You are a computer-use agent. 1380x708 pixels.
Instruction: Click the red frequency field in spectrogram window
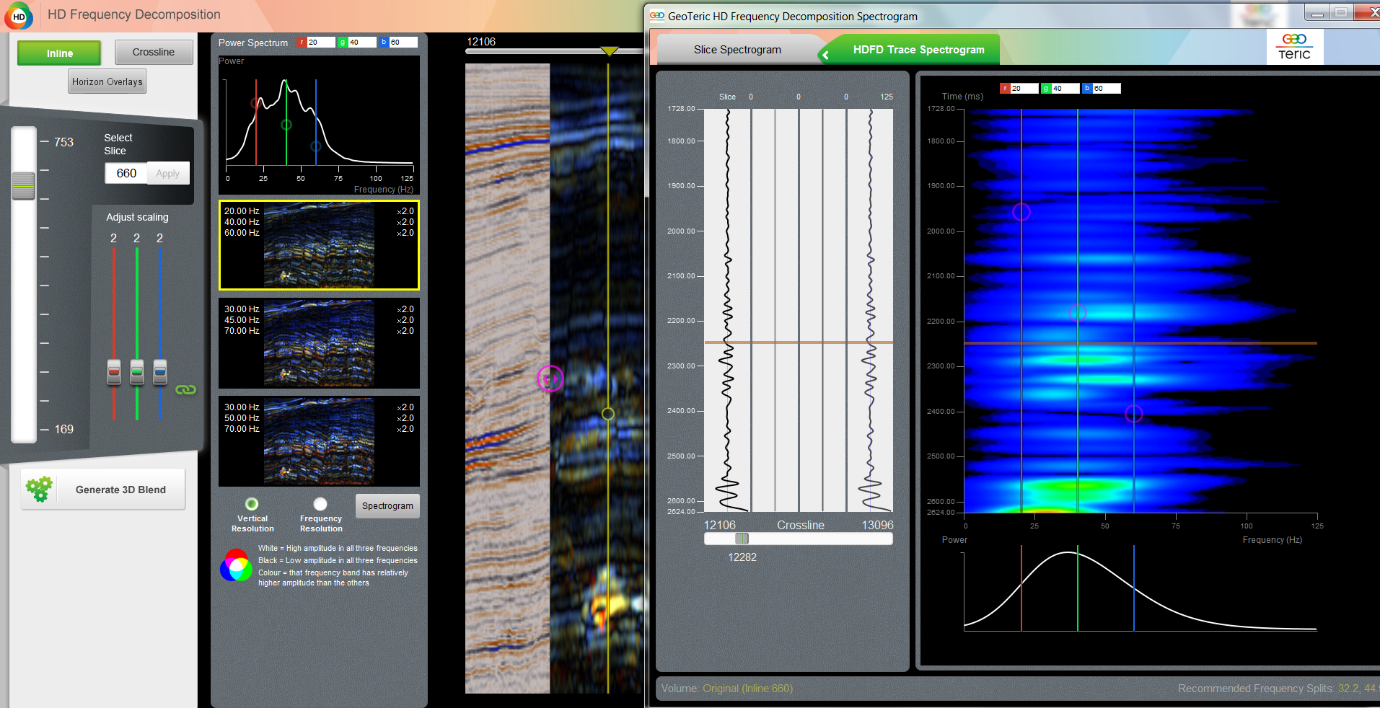[1023, 88]
